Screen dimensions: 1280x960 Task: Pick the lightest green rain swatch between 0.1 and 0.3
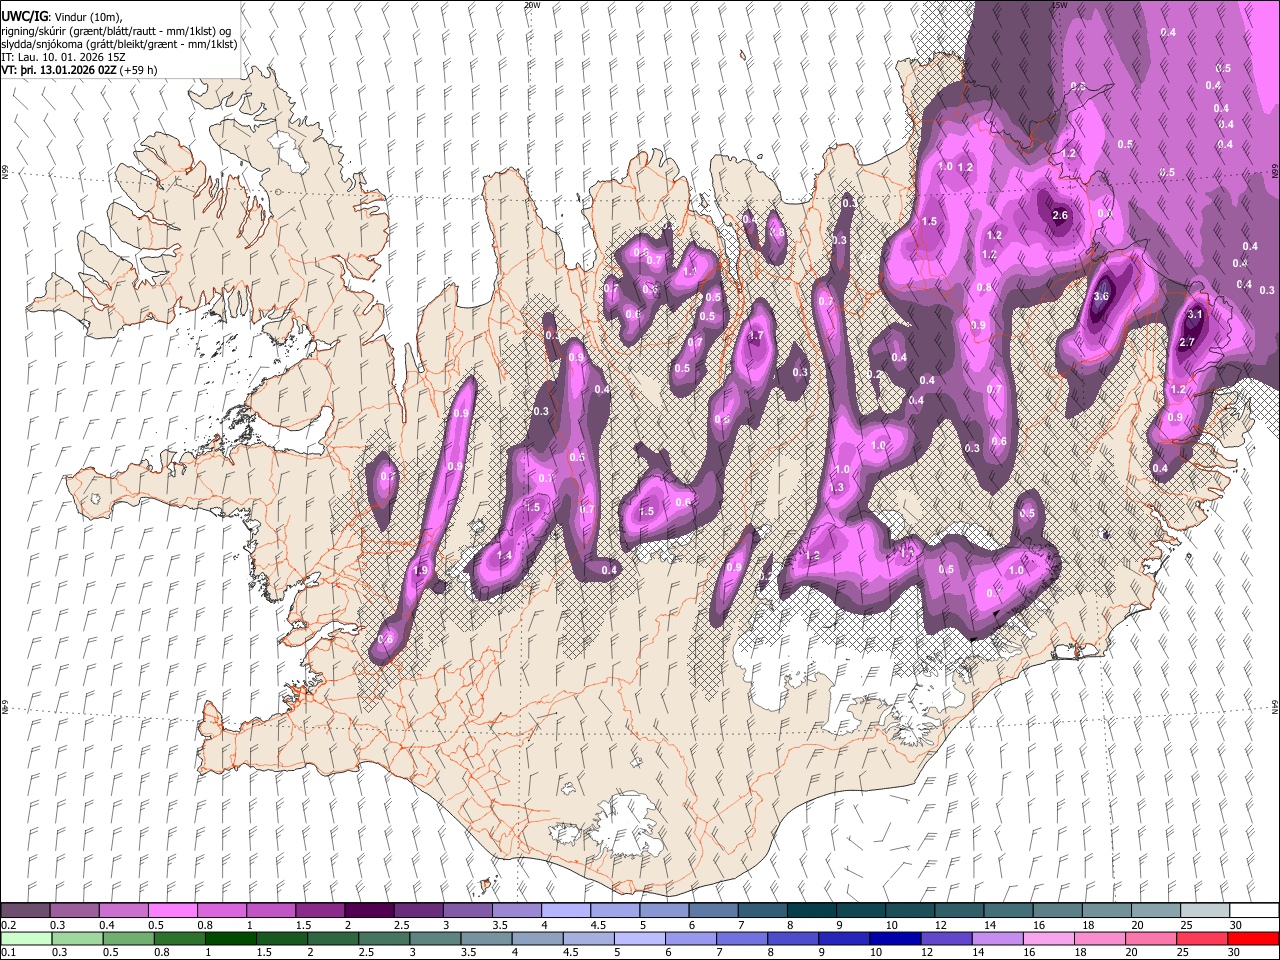25,938
